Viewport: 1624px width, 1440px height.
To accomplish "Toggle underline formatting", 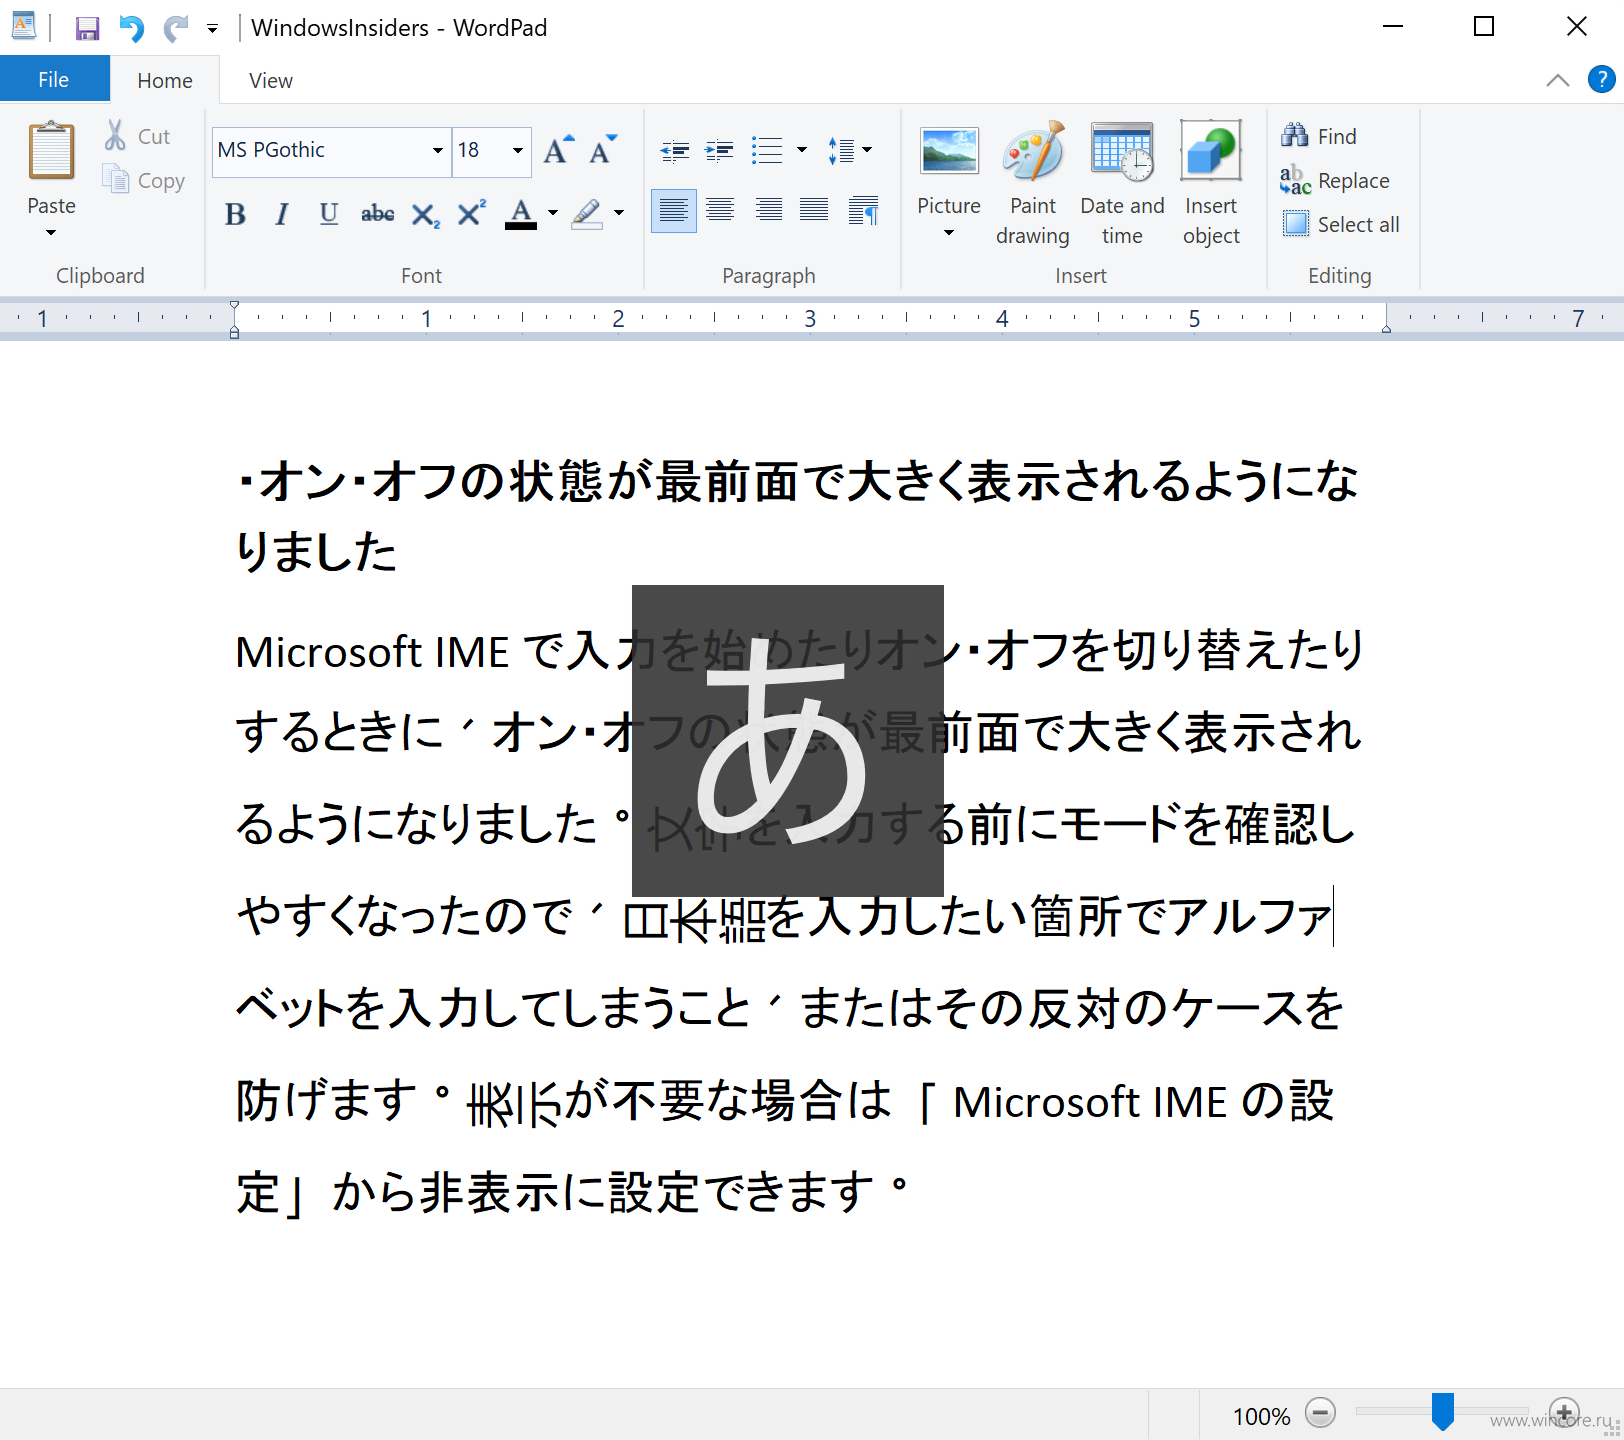I will [x=329, y=213].
